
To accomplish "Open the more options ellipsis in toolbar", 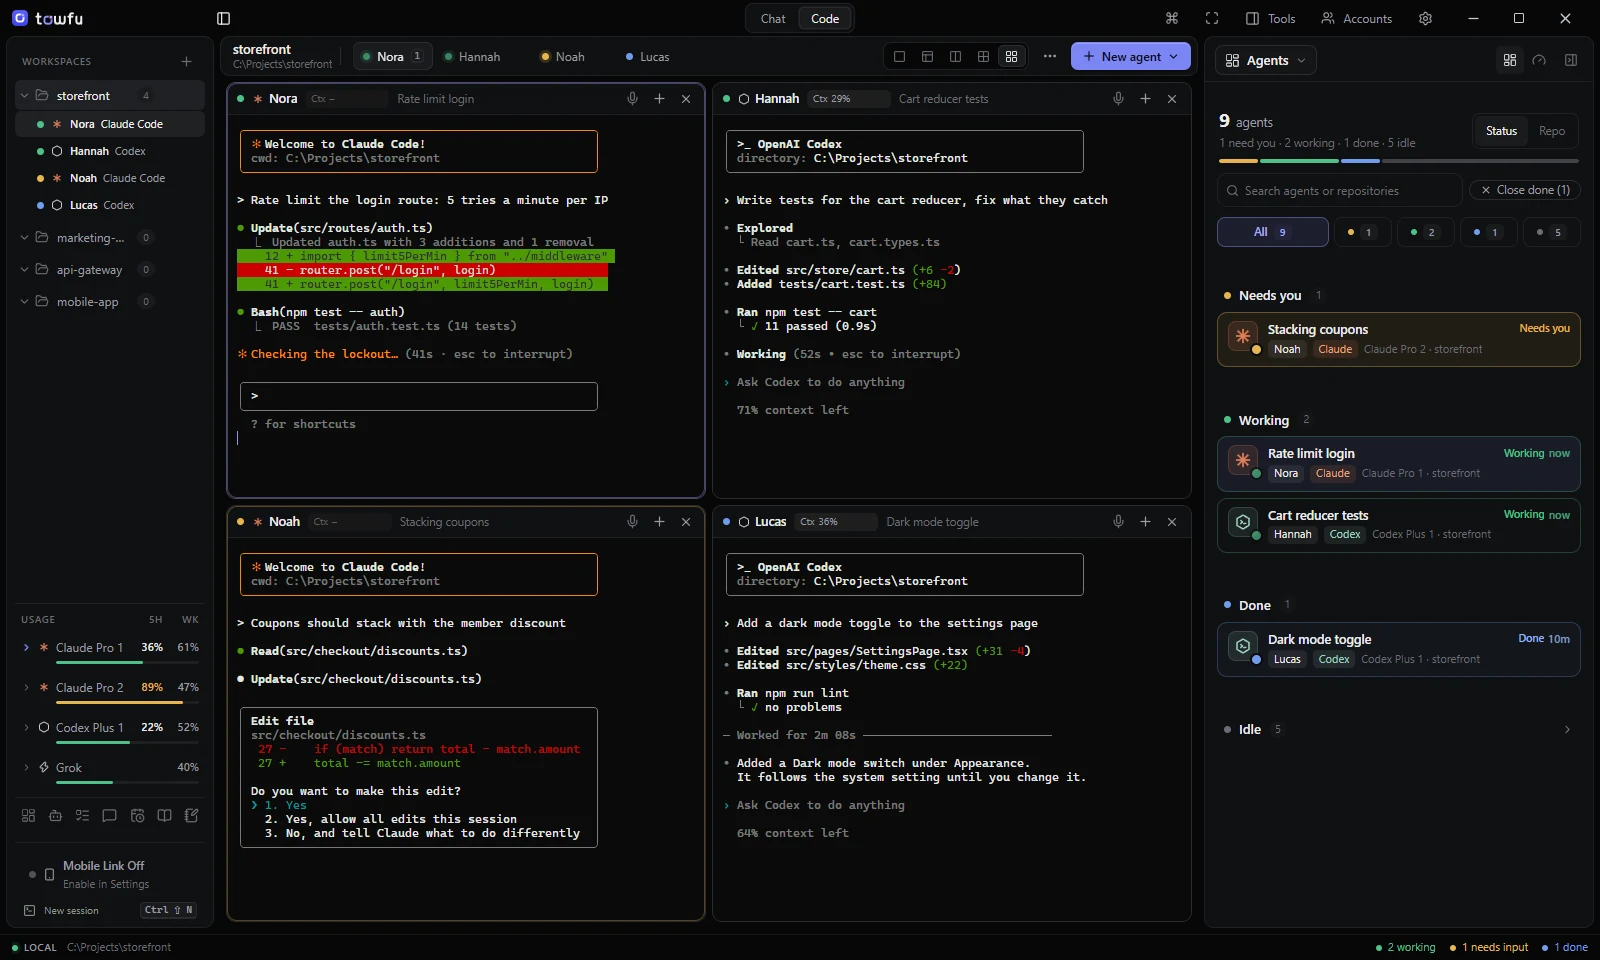I will tap(1049, 56).
